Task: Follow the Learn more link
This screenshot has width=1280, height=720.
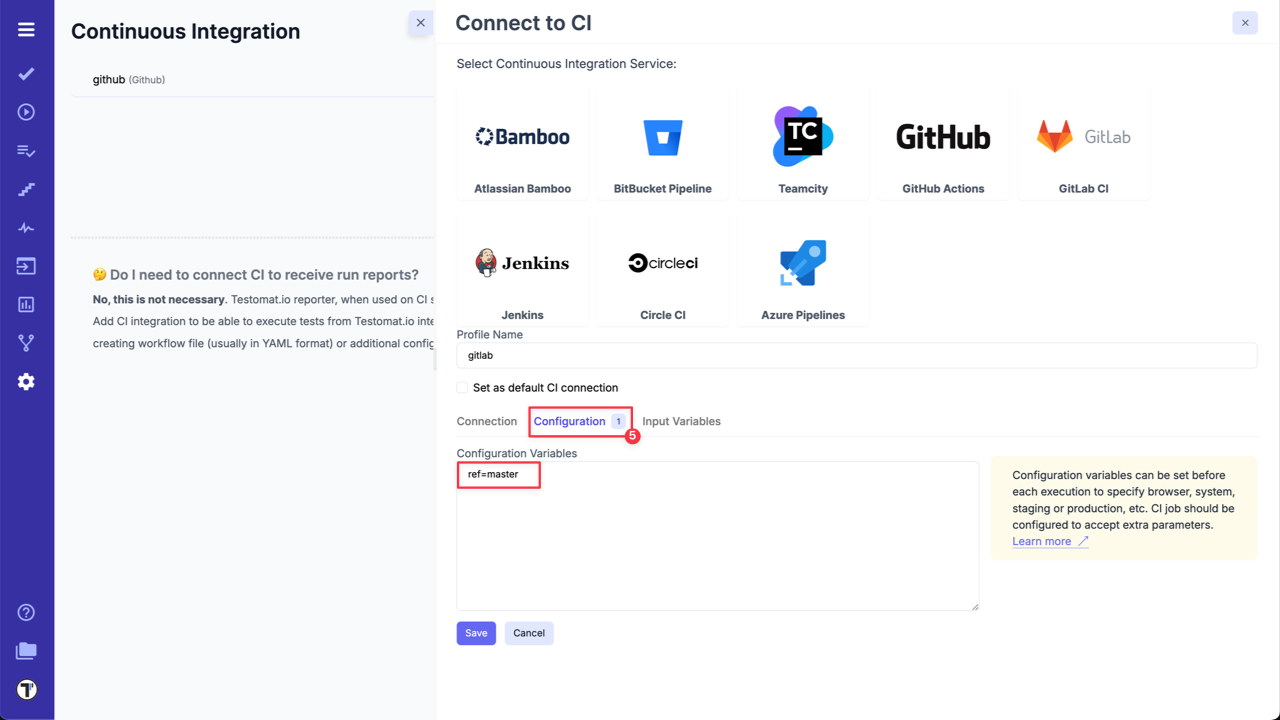Action: [1043, 541]
